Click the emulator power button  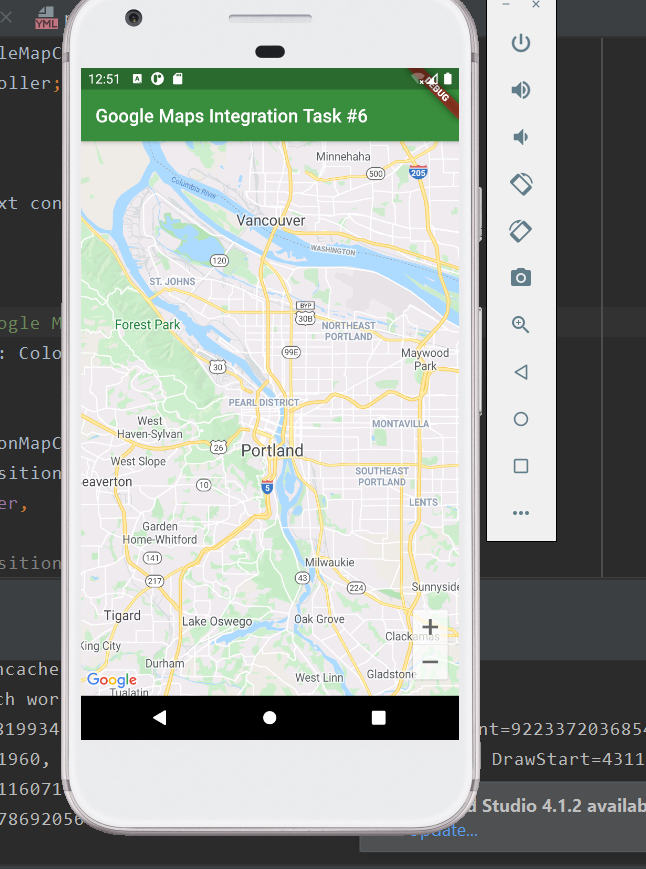(x=521, y=43)
